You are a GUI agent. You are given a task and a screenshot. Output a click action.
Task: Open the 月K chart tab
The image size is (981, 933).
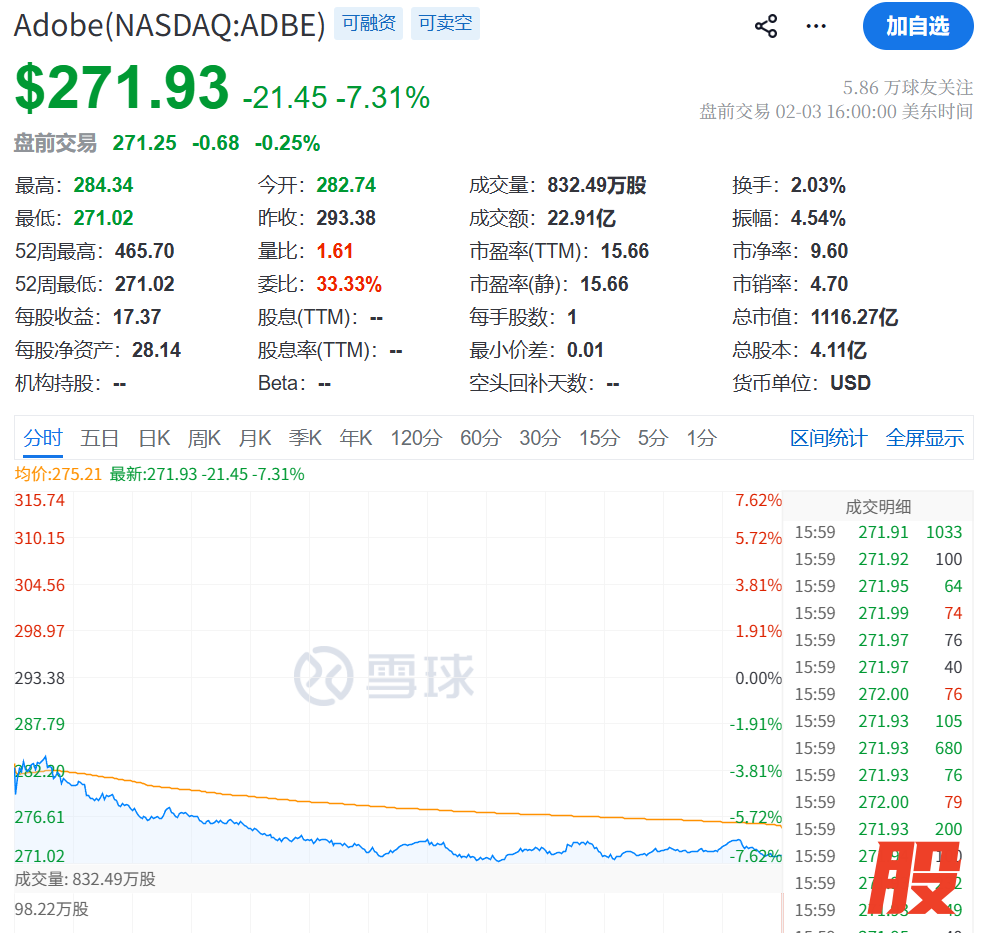[254, 438]
